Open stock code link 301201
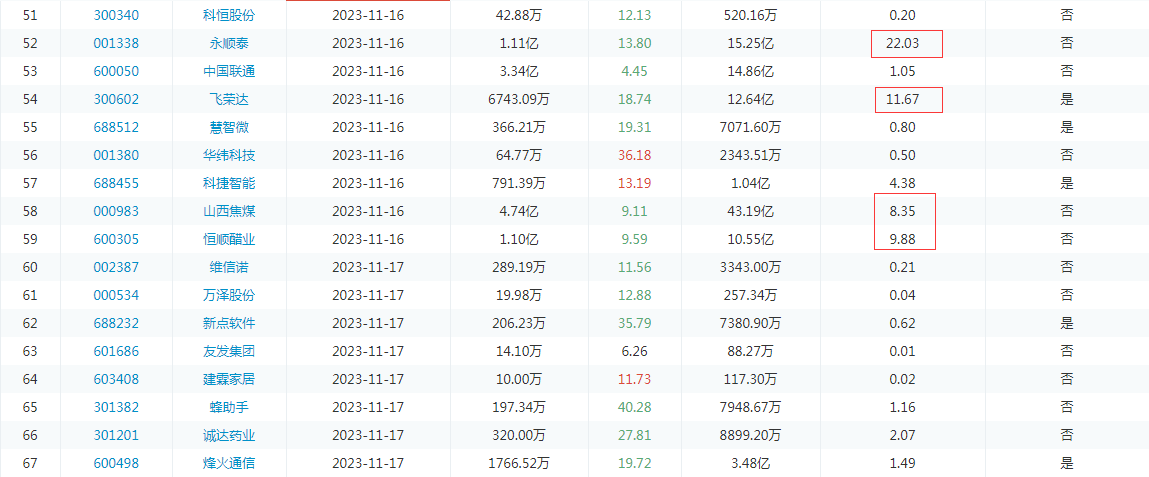The width and height of the screenshot is (1149, 477). [x=116, y=435]
